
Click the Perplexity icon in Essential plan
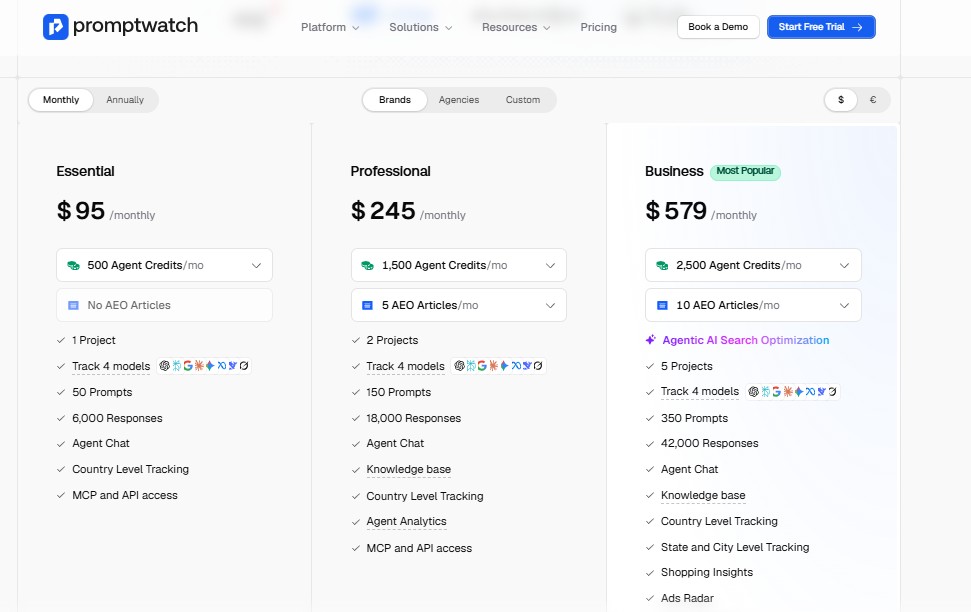(x=176, y=365)
